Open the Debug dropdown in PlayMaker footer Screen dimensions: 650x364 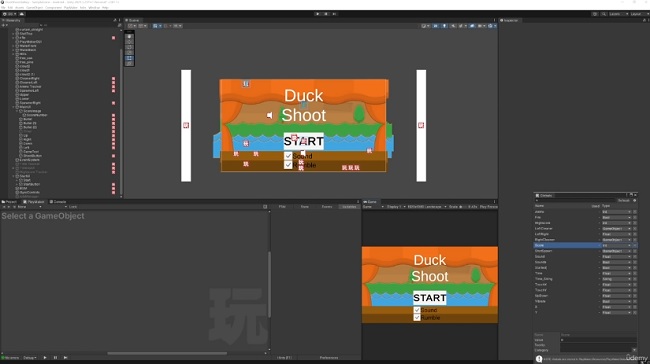click(30, 357)
